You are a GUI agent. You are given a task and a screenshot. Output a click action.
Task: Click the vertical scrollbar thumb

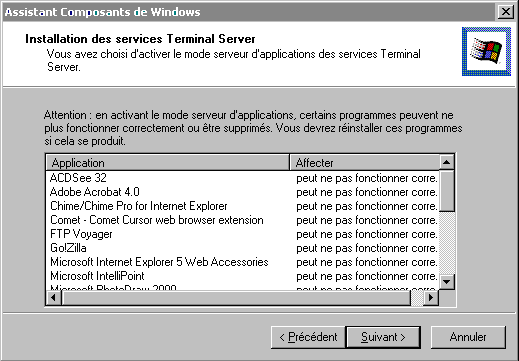(x=447, y=191)
